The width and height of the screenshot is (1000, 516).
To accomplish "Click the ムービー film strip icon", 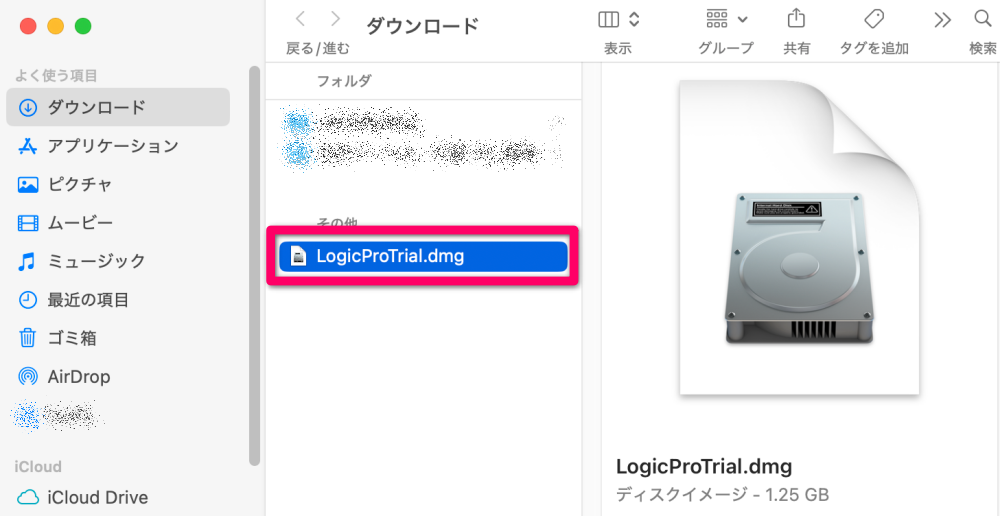I will pyautogui.click(x=27, y=223).
